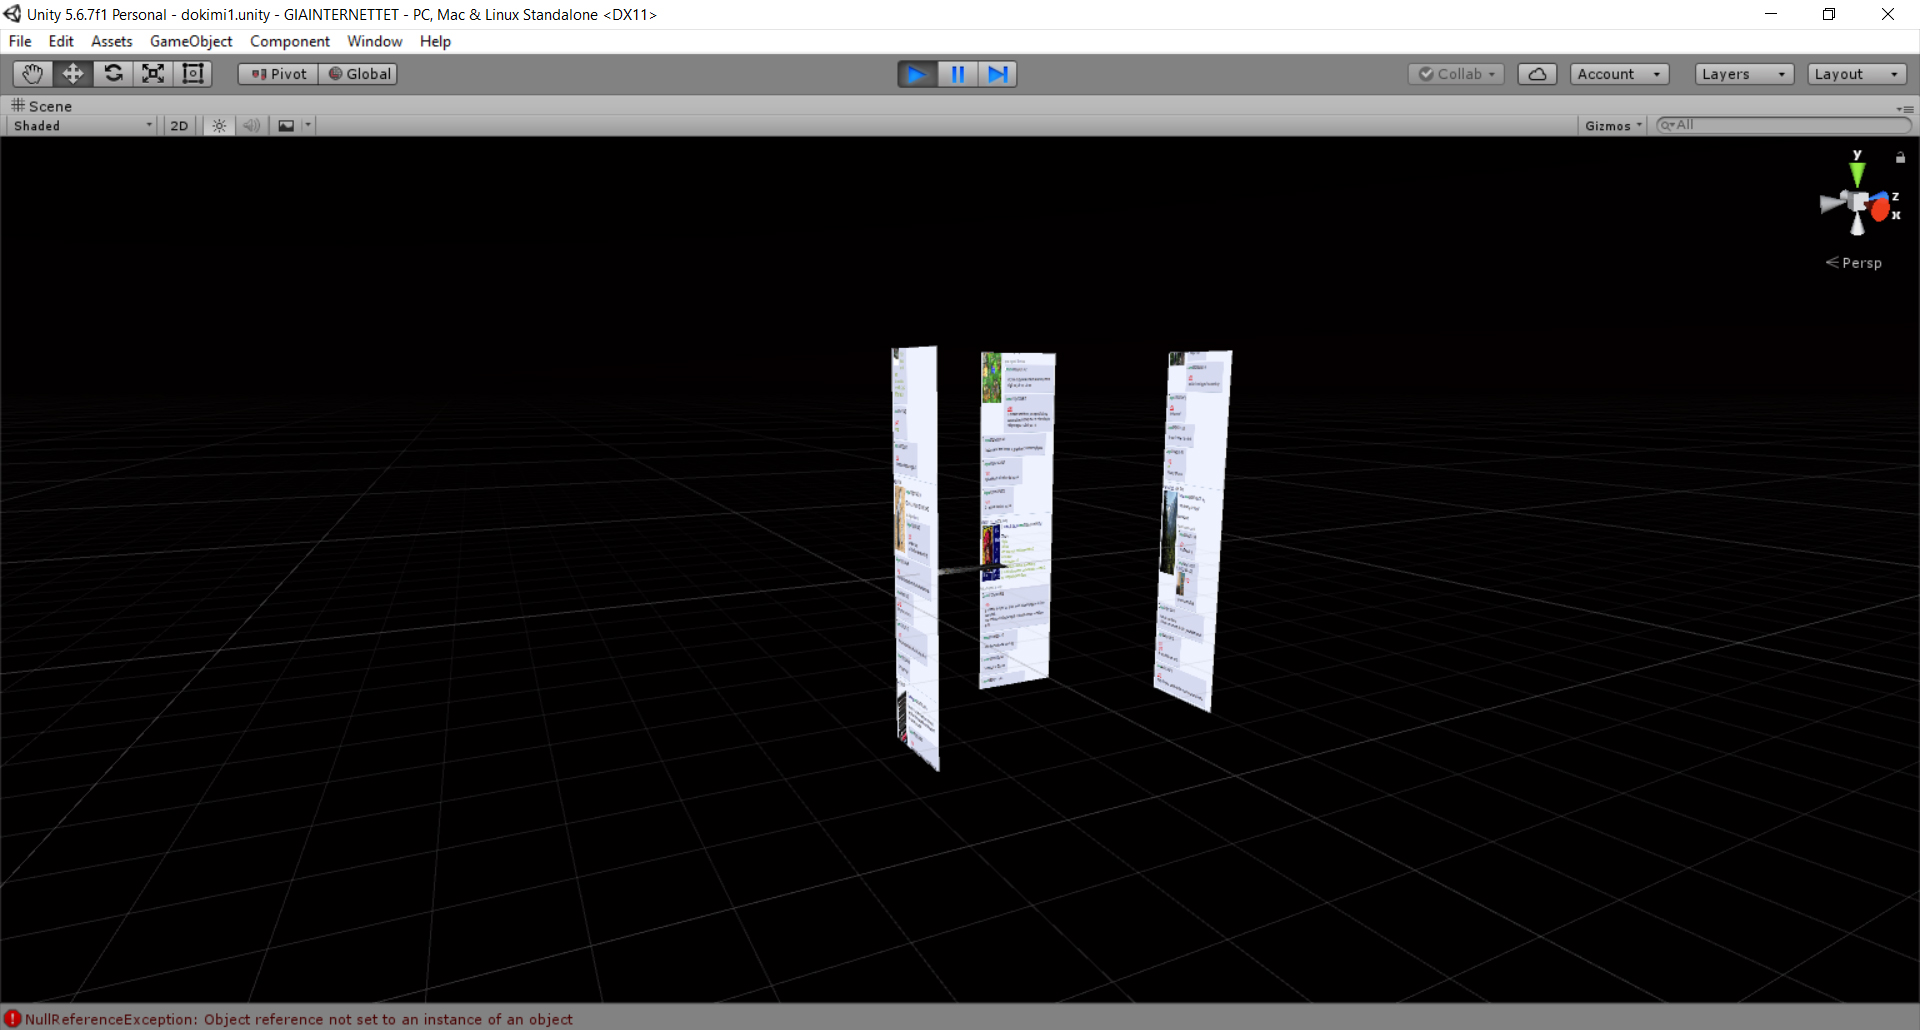Open the Component menu
Image resolution: width=1920 pixels, height=1030 pixels.
click(289, 41)
